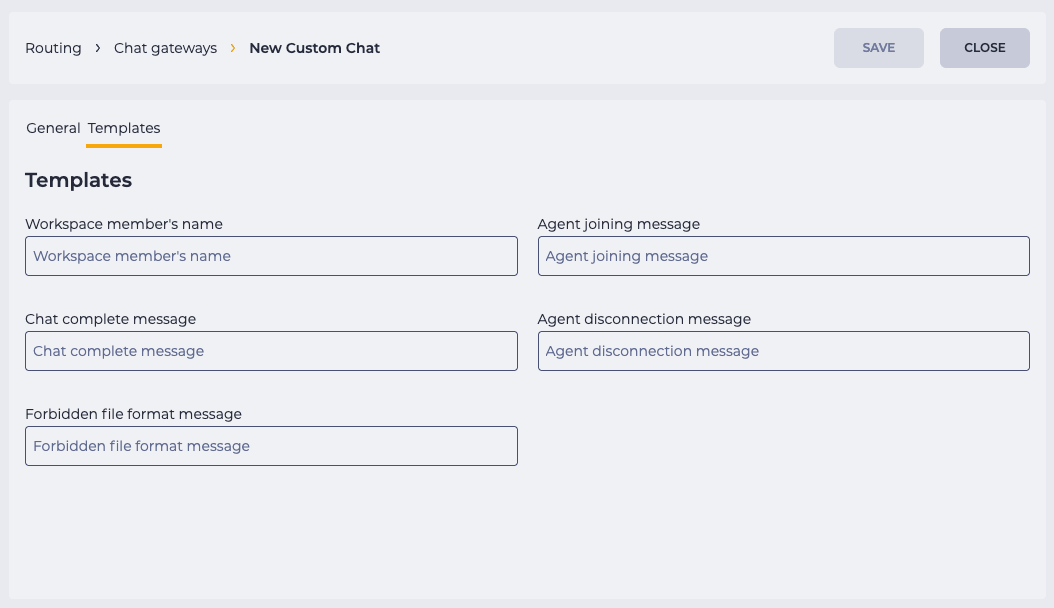Focus the Agent joining message field
Viewport: 1054px width, 608px height.
coord(784,256)
